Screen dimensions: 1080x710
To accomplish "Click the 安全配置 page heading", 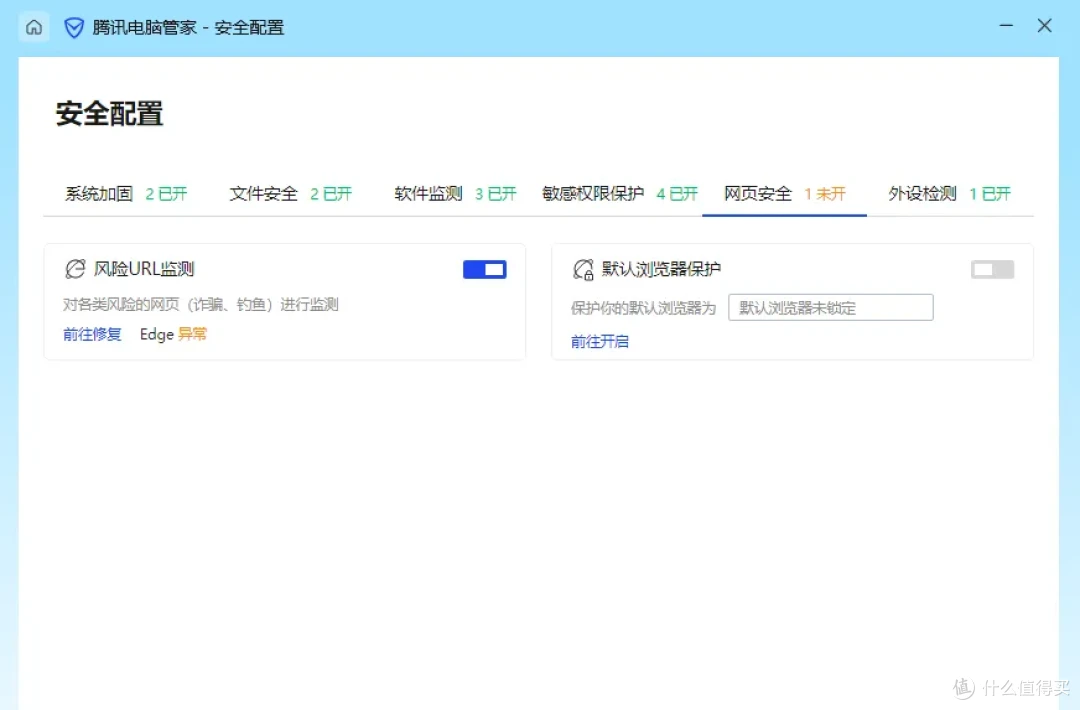I will [x=110, y=114].
